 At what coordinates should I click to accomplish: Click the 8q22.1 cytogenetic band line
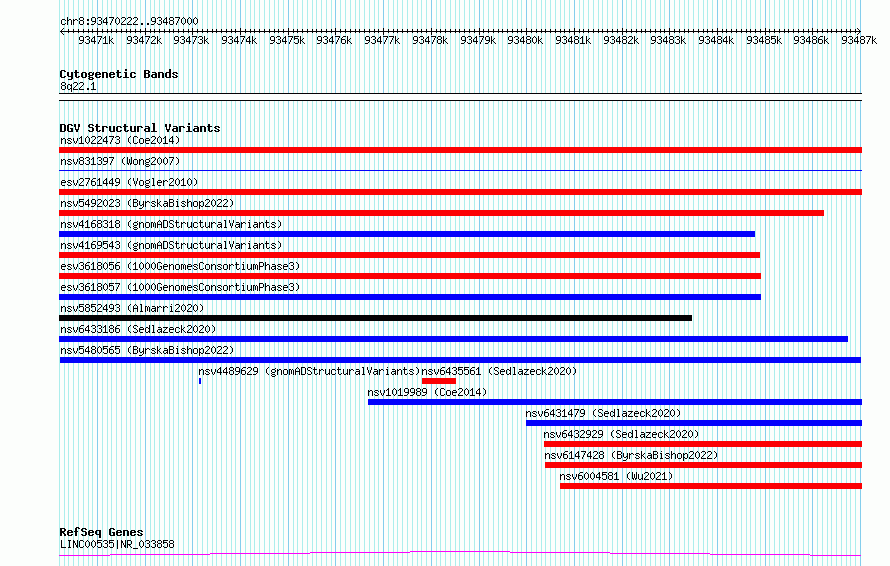[460, 97]
